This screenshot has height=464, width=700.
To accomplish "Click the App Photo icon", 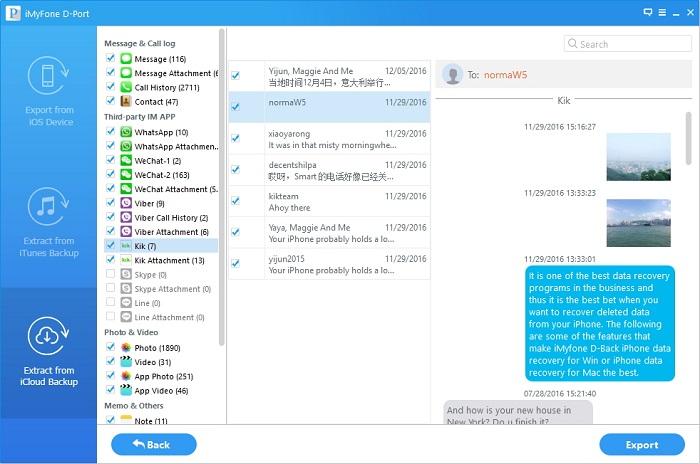I will (x=126, y=376).
